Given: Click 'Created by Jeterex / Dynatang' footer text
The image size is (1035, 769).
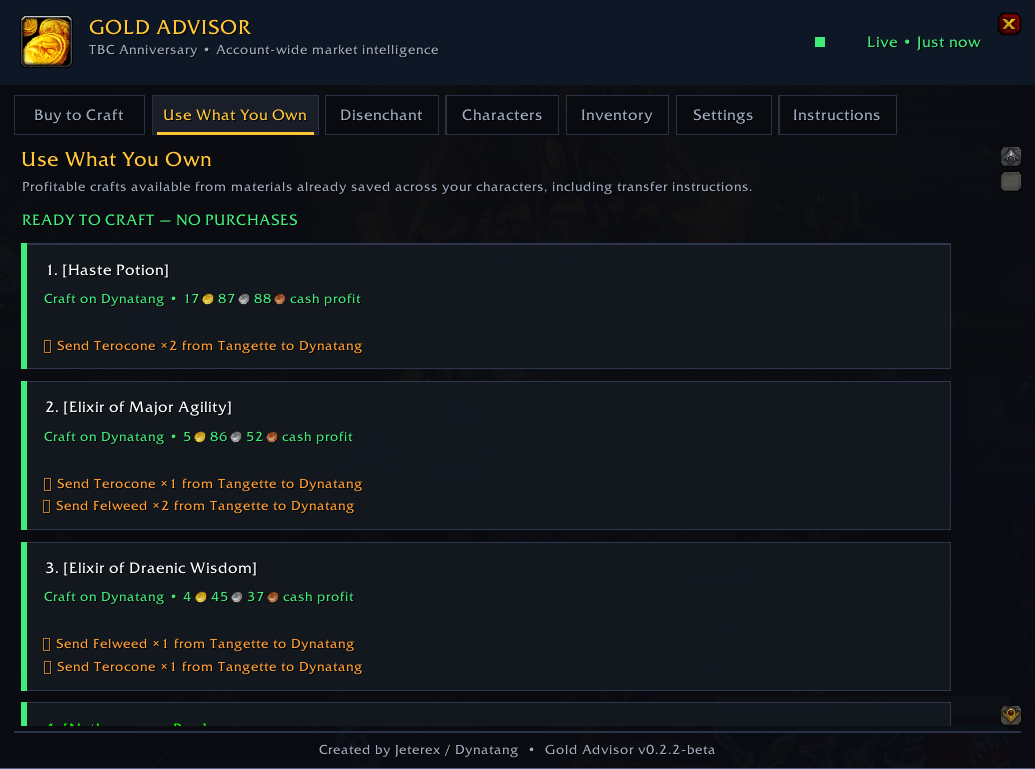Looking at the screenshot, I should pyautogui.click(x=418, y=750).
